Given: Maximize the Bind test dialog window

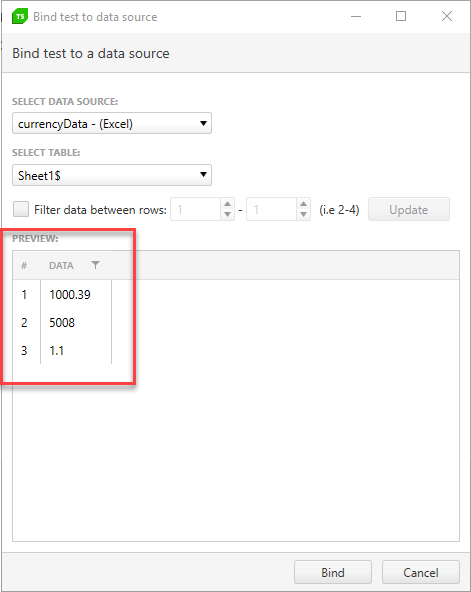Looking at the screenshot, I should pyautogui.click(x=401, y=16).
